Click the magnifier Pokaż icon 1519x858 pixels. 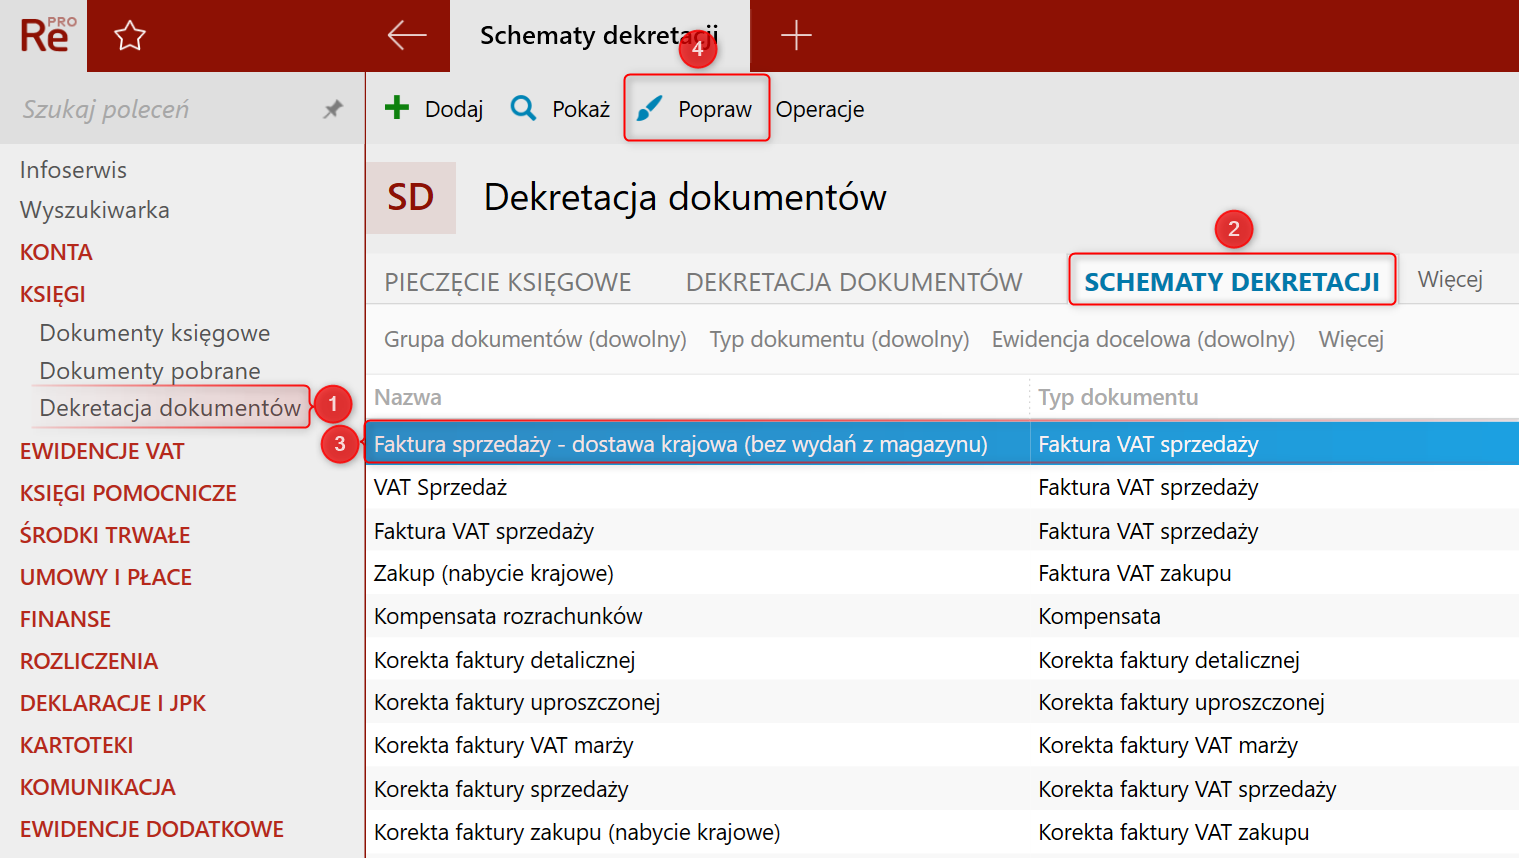(523, 108)
